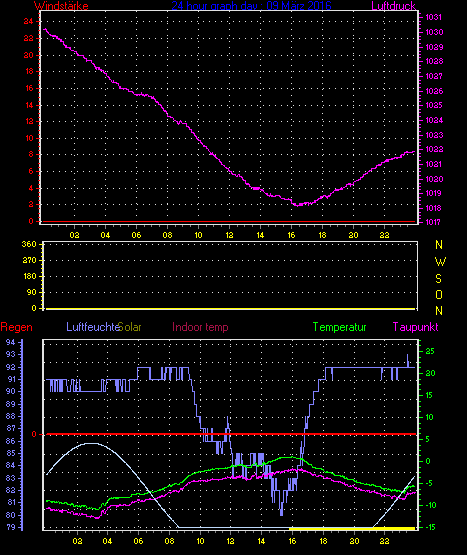This screenshot has height=555, width=467.
Task: Click the Taupunkt legend label
Action: click(x=415, y=327)
